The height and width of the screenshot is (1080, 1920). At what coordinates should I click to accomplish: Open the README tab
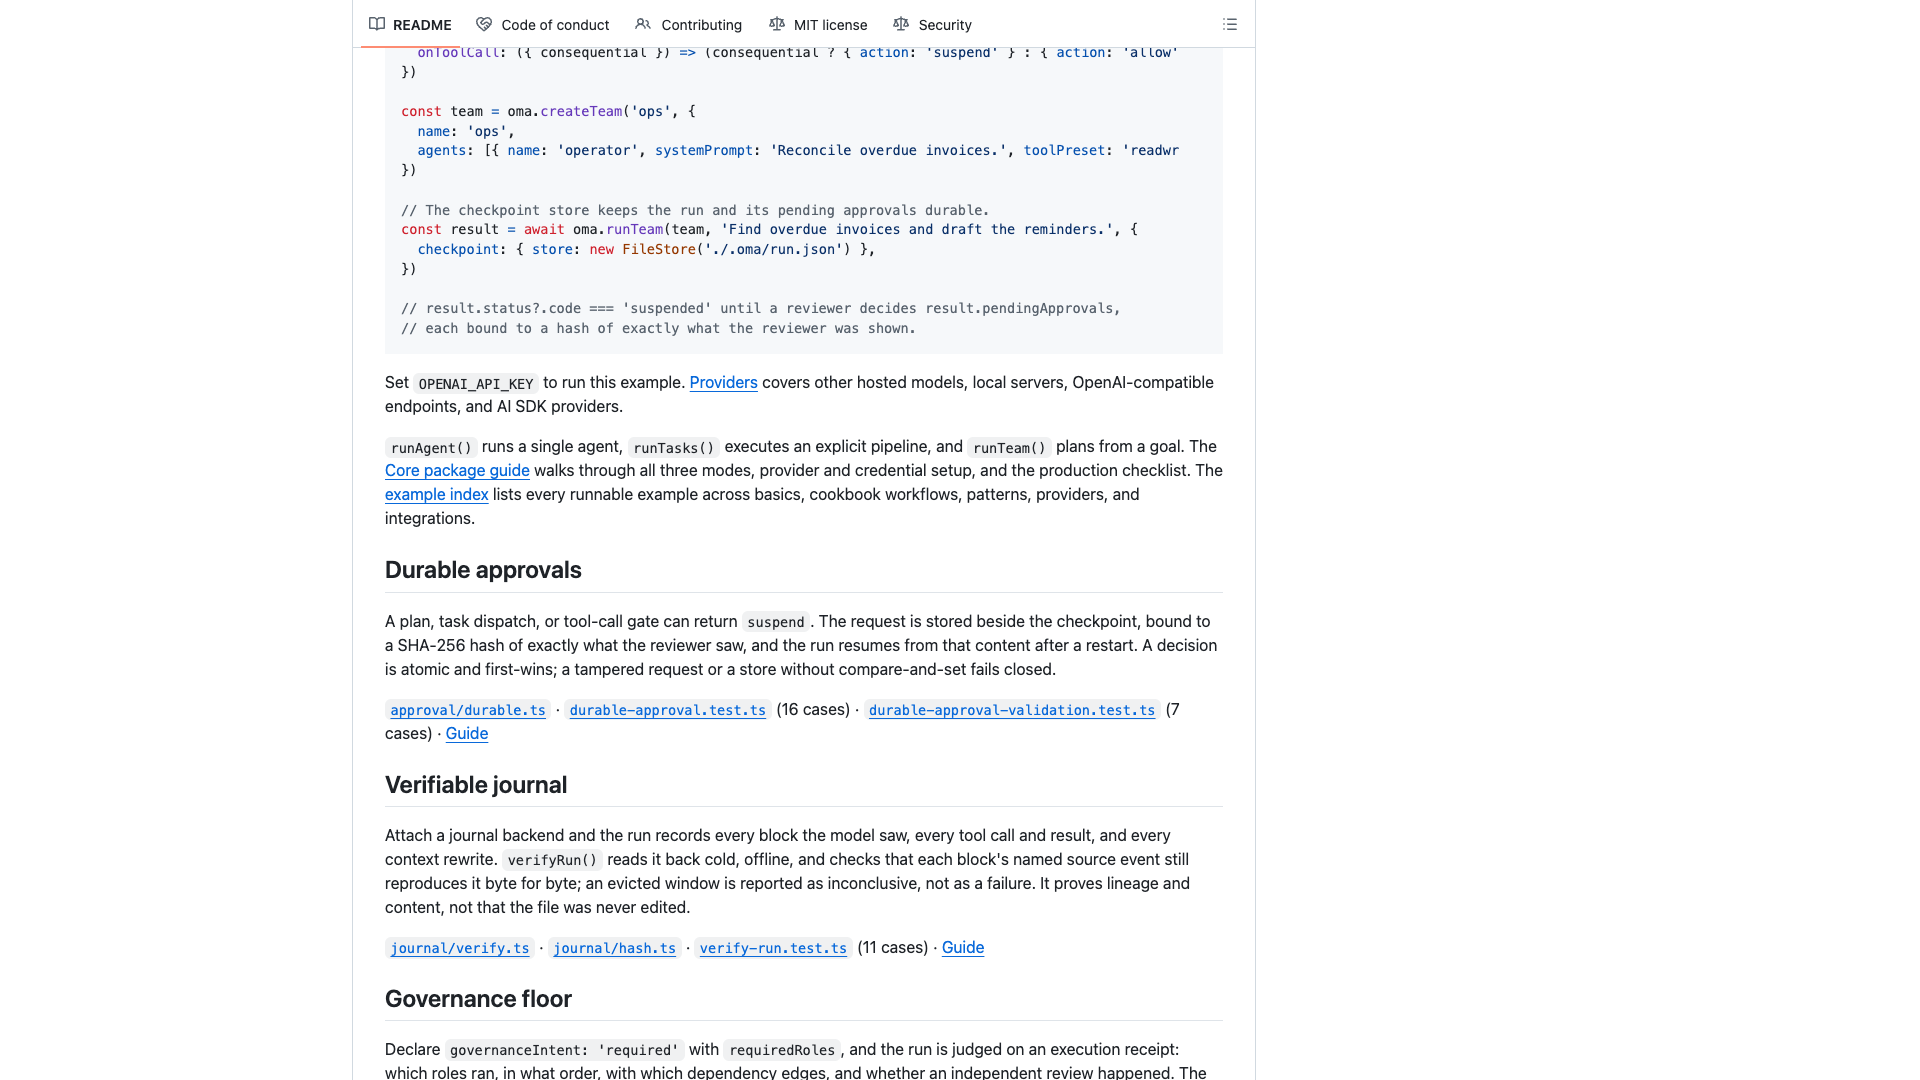tap(410, 25)
